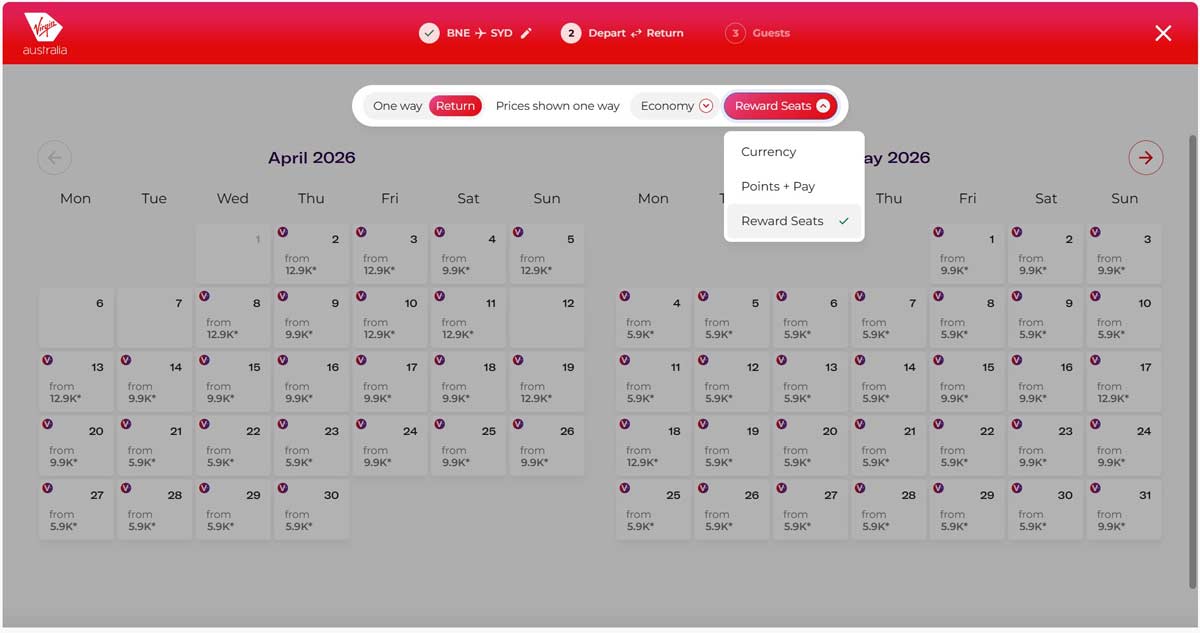Pick May 22 on the calendar
This screenshot has height=633, width=1200.
pyautogui.click(x=967, y=446)
